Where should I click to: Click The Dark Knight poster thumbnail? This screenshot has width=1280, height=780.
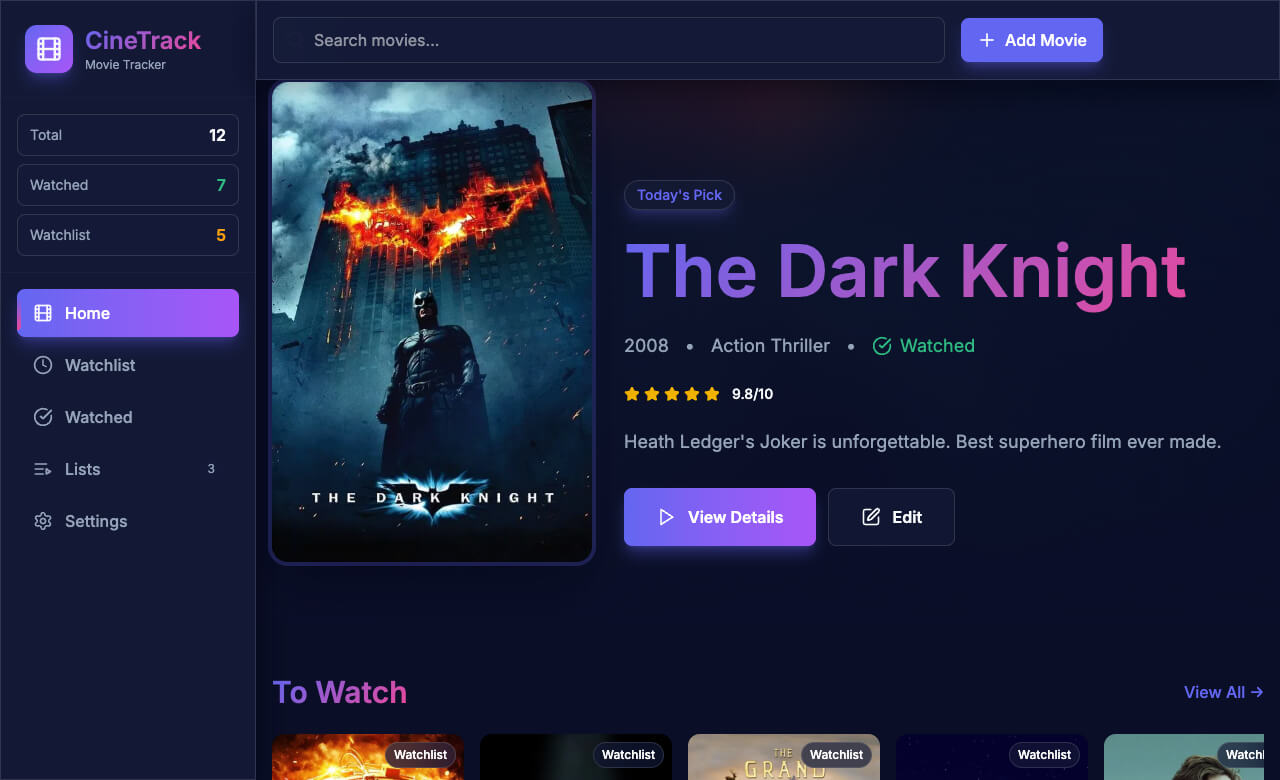[x=432, y=321]
